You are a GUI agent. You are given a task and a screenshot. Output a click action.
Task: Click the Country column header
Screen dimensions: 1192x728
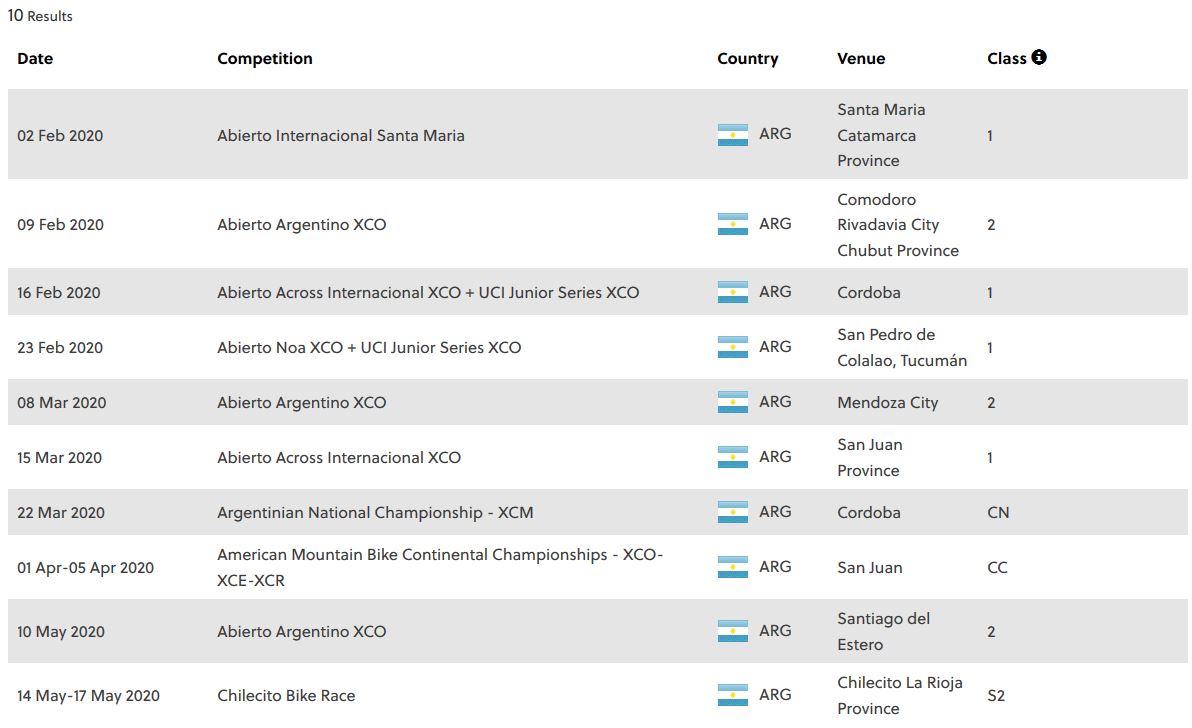(747, 59)
